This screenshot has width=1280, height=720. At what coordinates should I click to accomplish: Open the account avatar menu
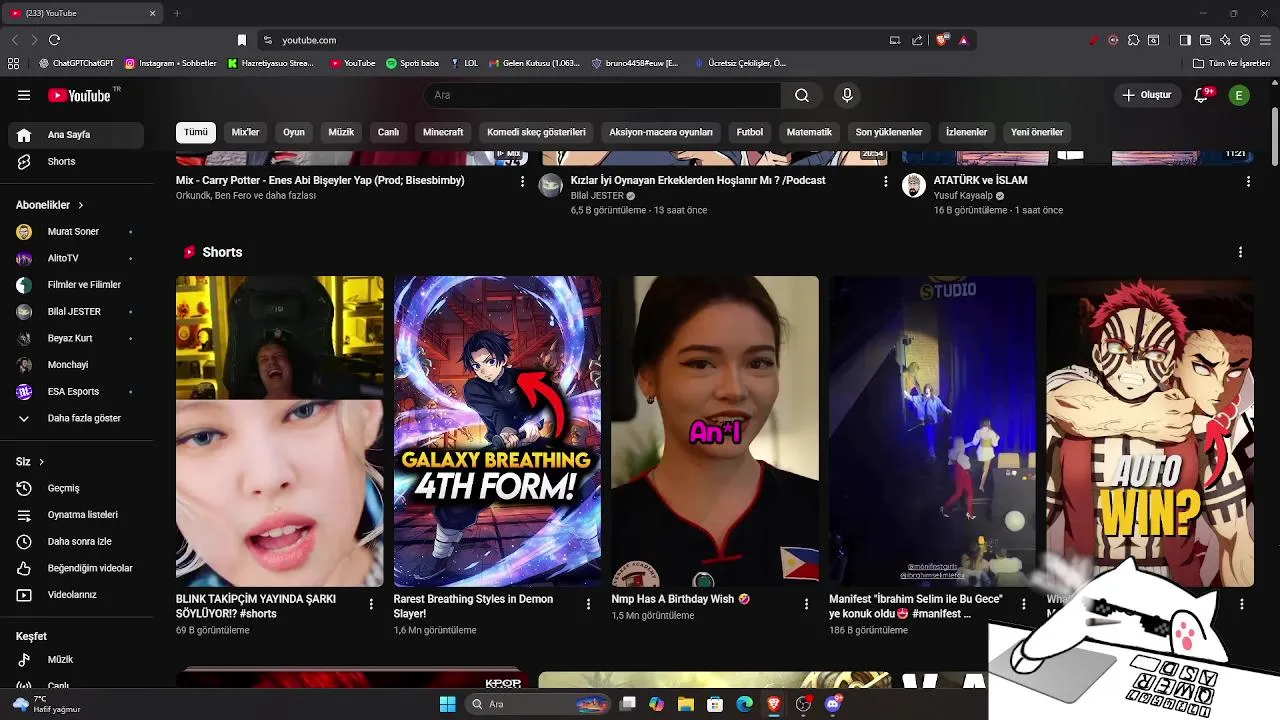(x=1239, y=95)
